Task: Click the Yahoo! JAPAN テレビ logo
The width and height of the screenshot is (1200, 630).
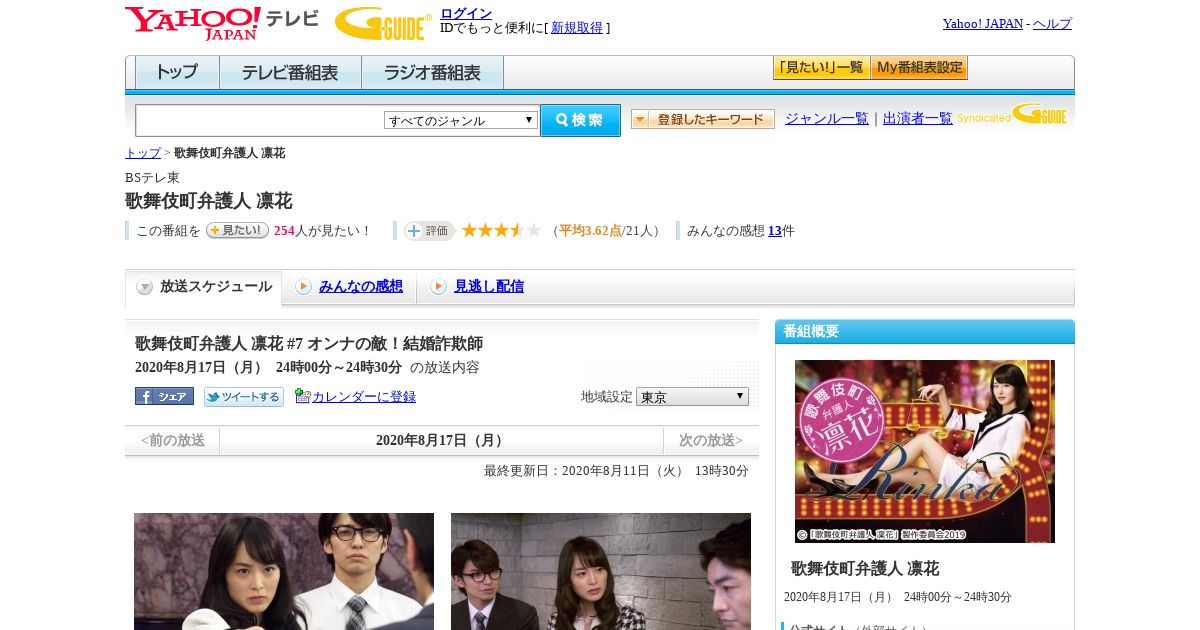Action: coord(222,23)
